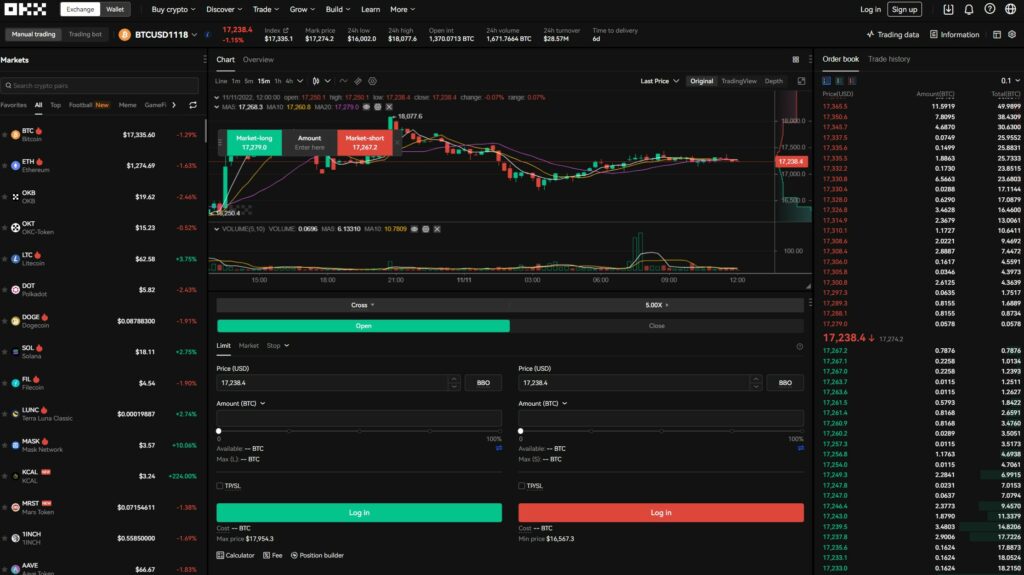Image resolution: width=1024 pixels, height=575 pixels.
Task: Click the green Market-long button
Action: [253, 143]
